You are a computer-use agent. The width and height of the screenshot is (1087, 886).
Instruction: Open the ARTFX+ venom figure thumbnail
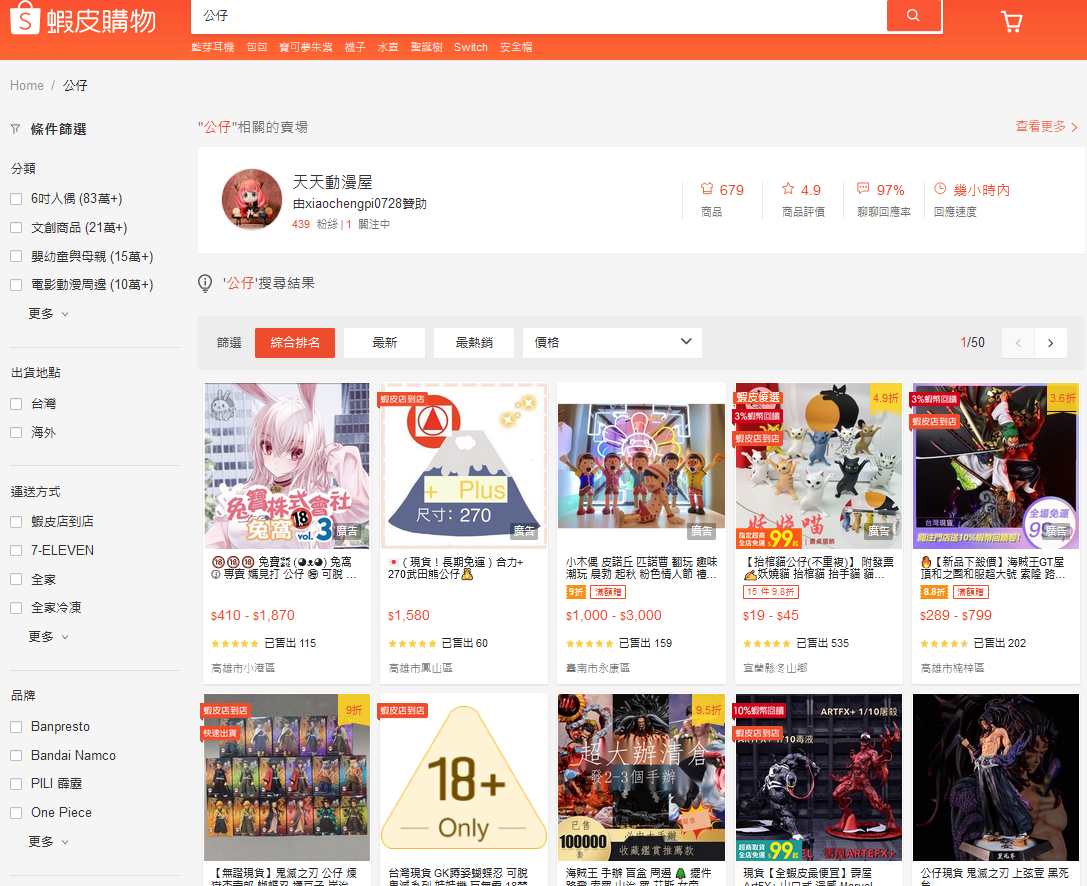coord(819,777)
